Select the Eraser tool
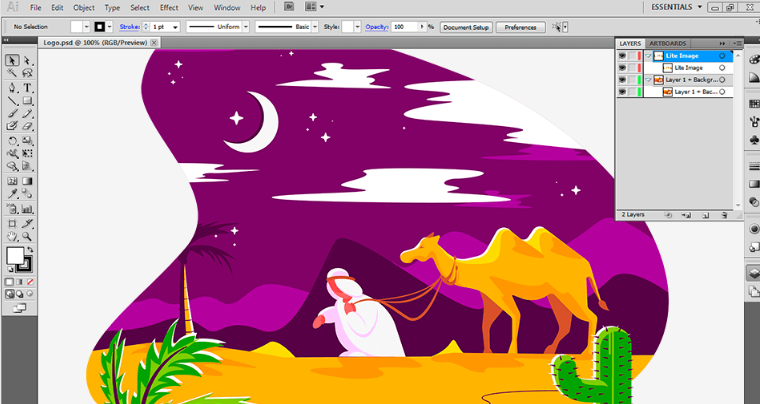760x404 pixels. pyautogui.click(x=27, y=126)
